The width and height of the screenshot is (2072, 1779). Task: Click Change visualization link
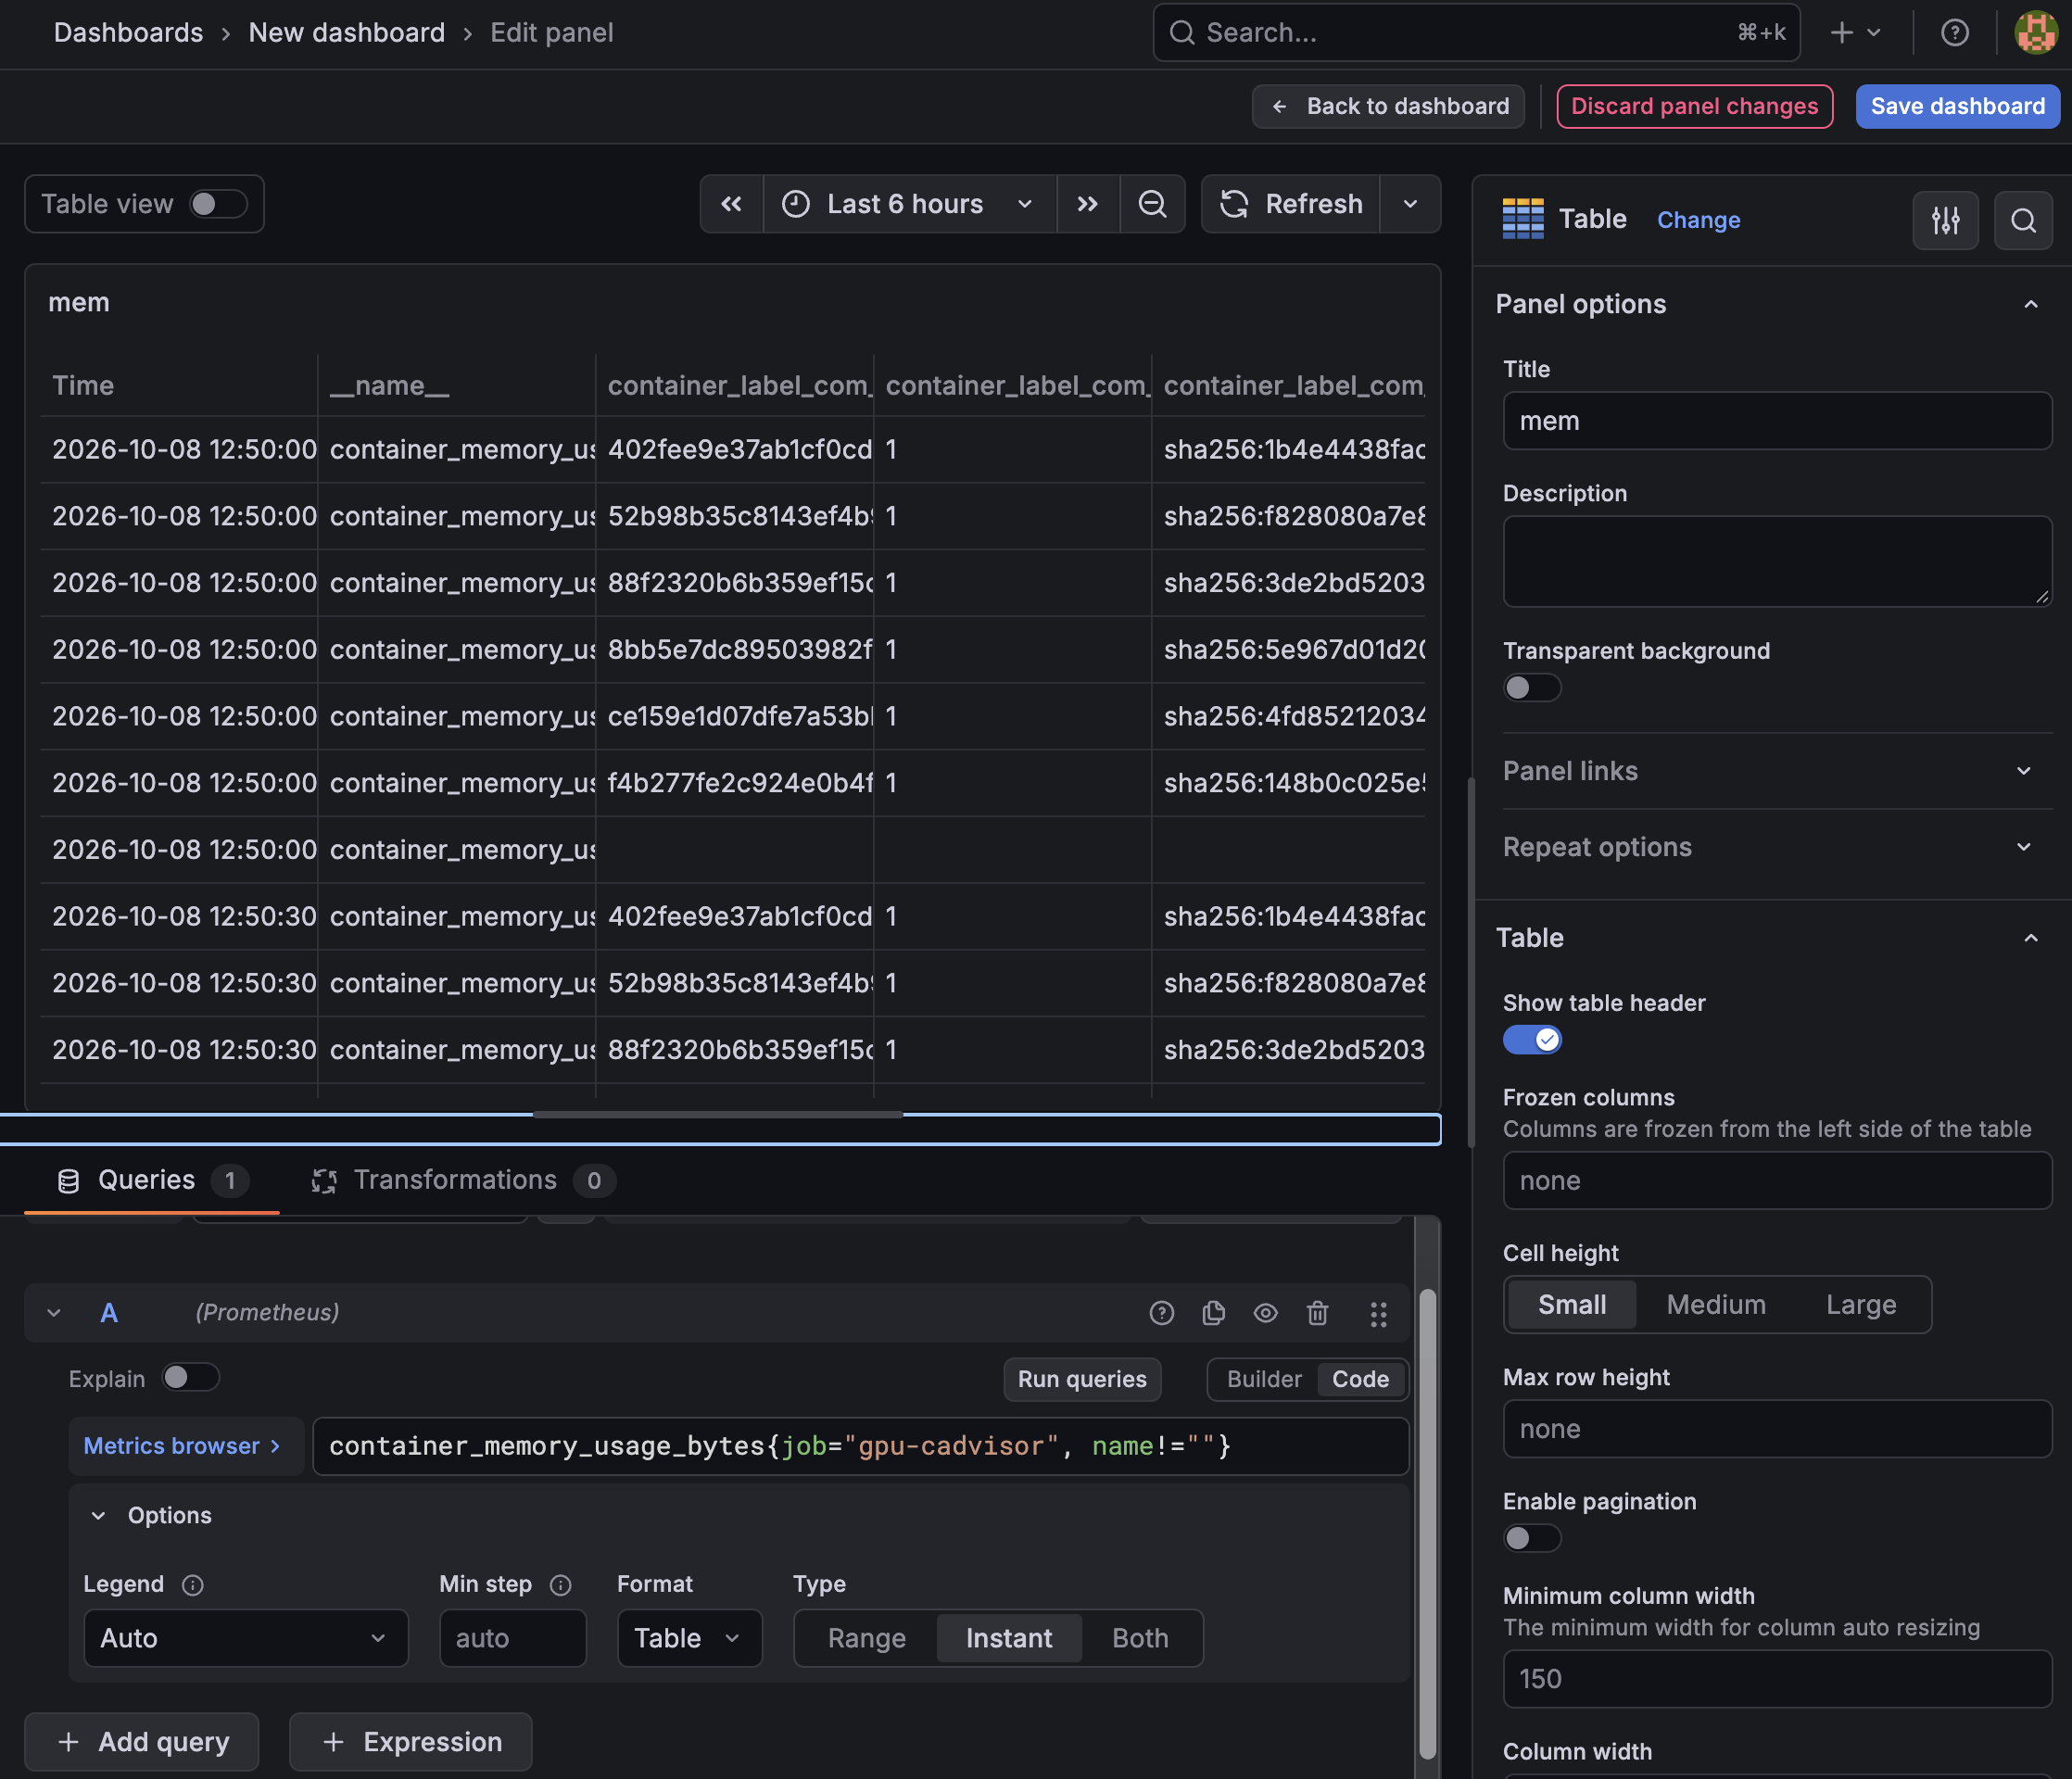point(1698,220)
